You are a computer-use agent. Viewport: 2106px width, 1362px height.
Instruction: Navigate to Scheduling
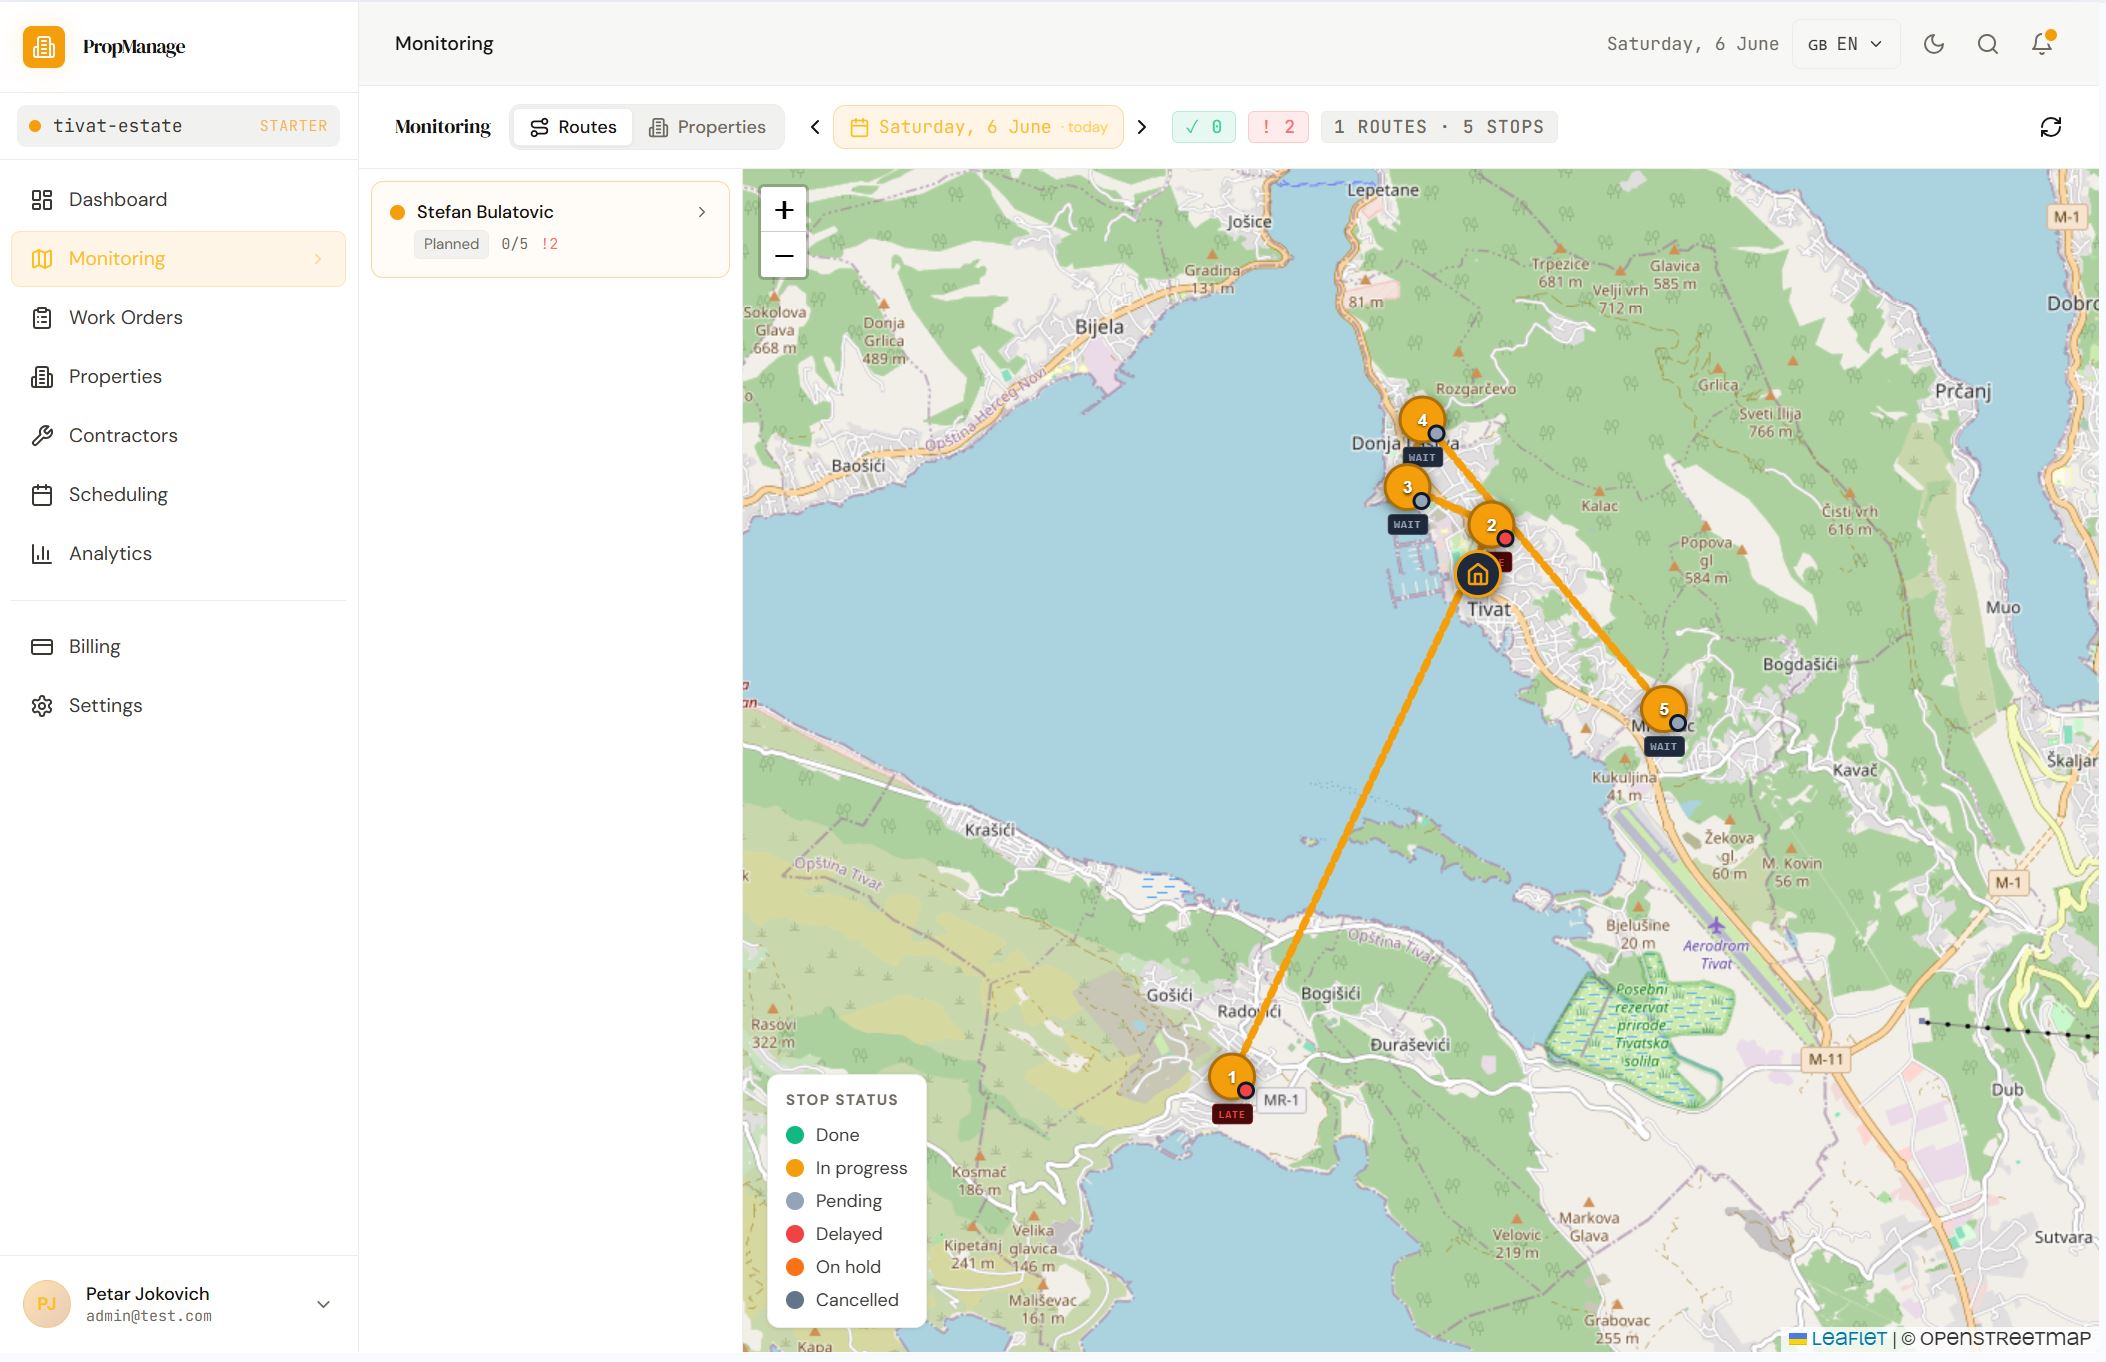click(x=178, y=495)
